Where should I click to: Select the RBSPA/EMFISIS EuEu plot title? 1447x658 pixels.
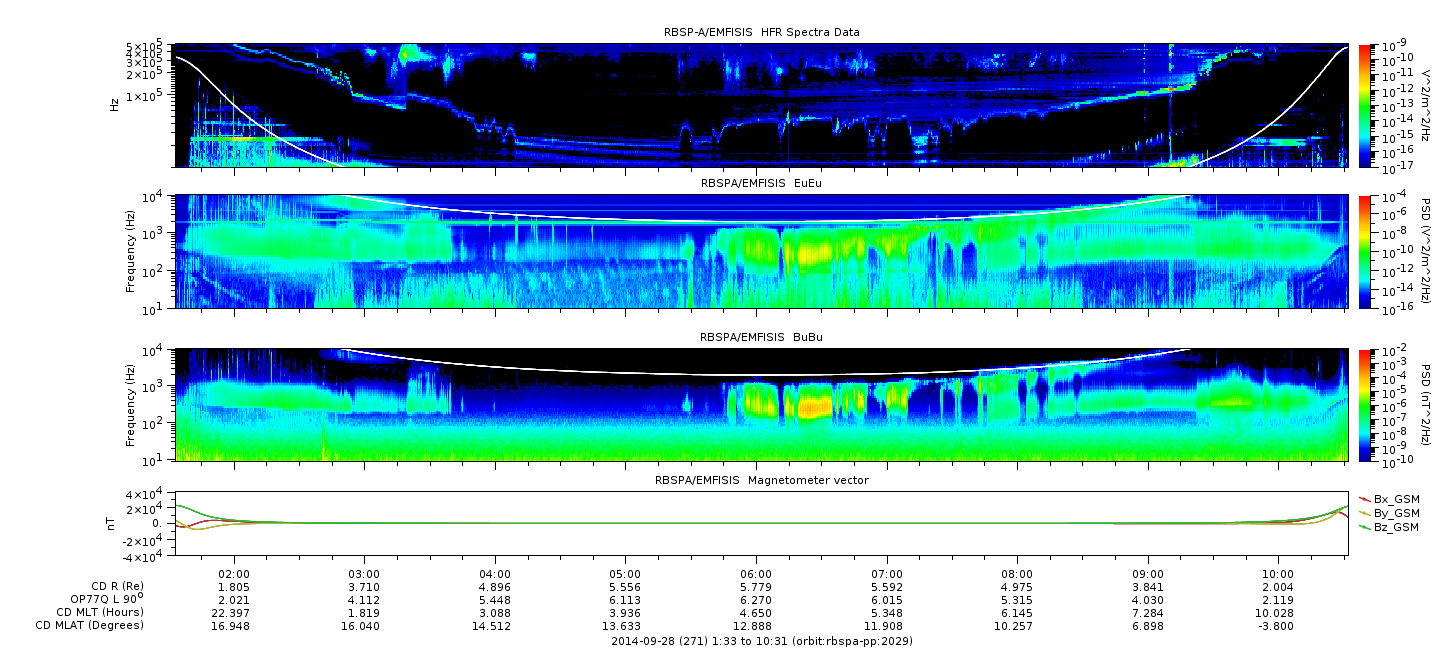(x=762, y=184)
